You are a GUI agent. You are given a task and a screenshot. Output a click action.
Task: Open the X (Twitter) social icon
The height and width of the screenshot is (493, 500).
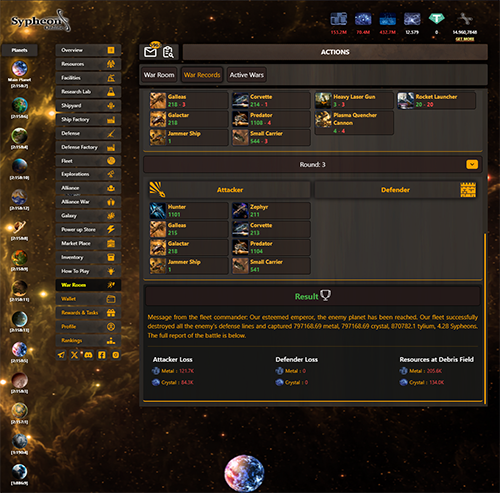pos(75,355)
